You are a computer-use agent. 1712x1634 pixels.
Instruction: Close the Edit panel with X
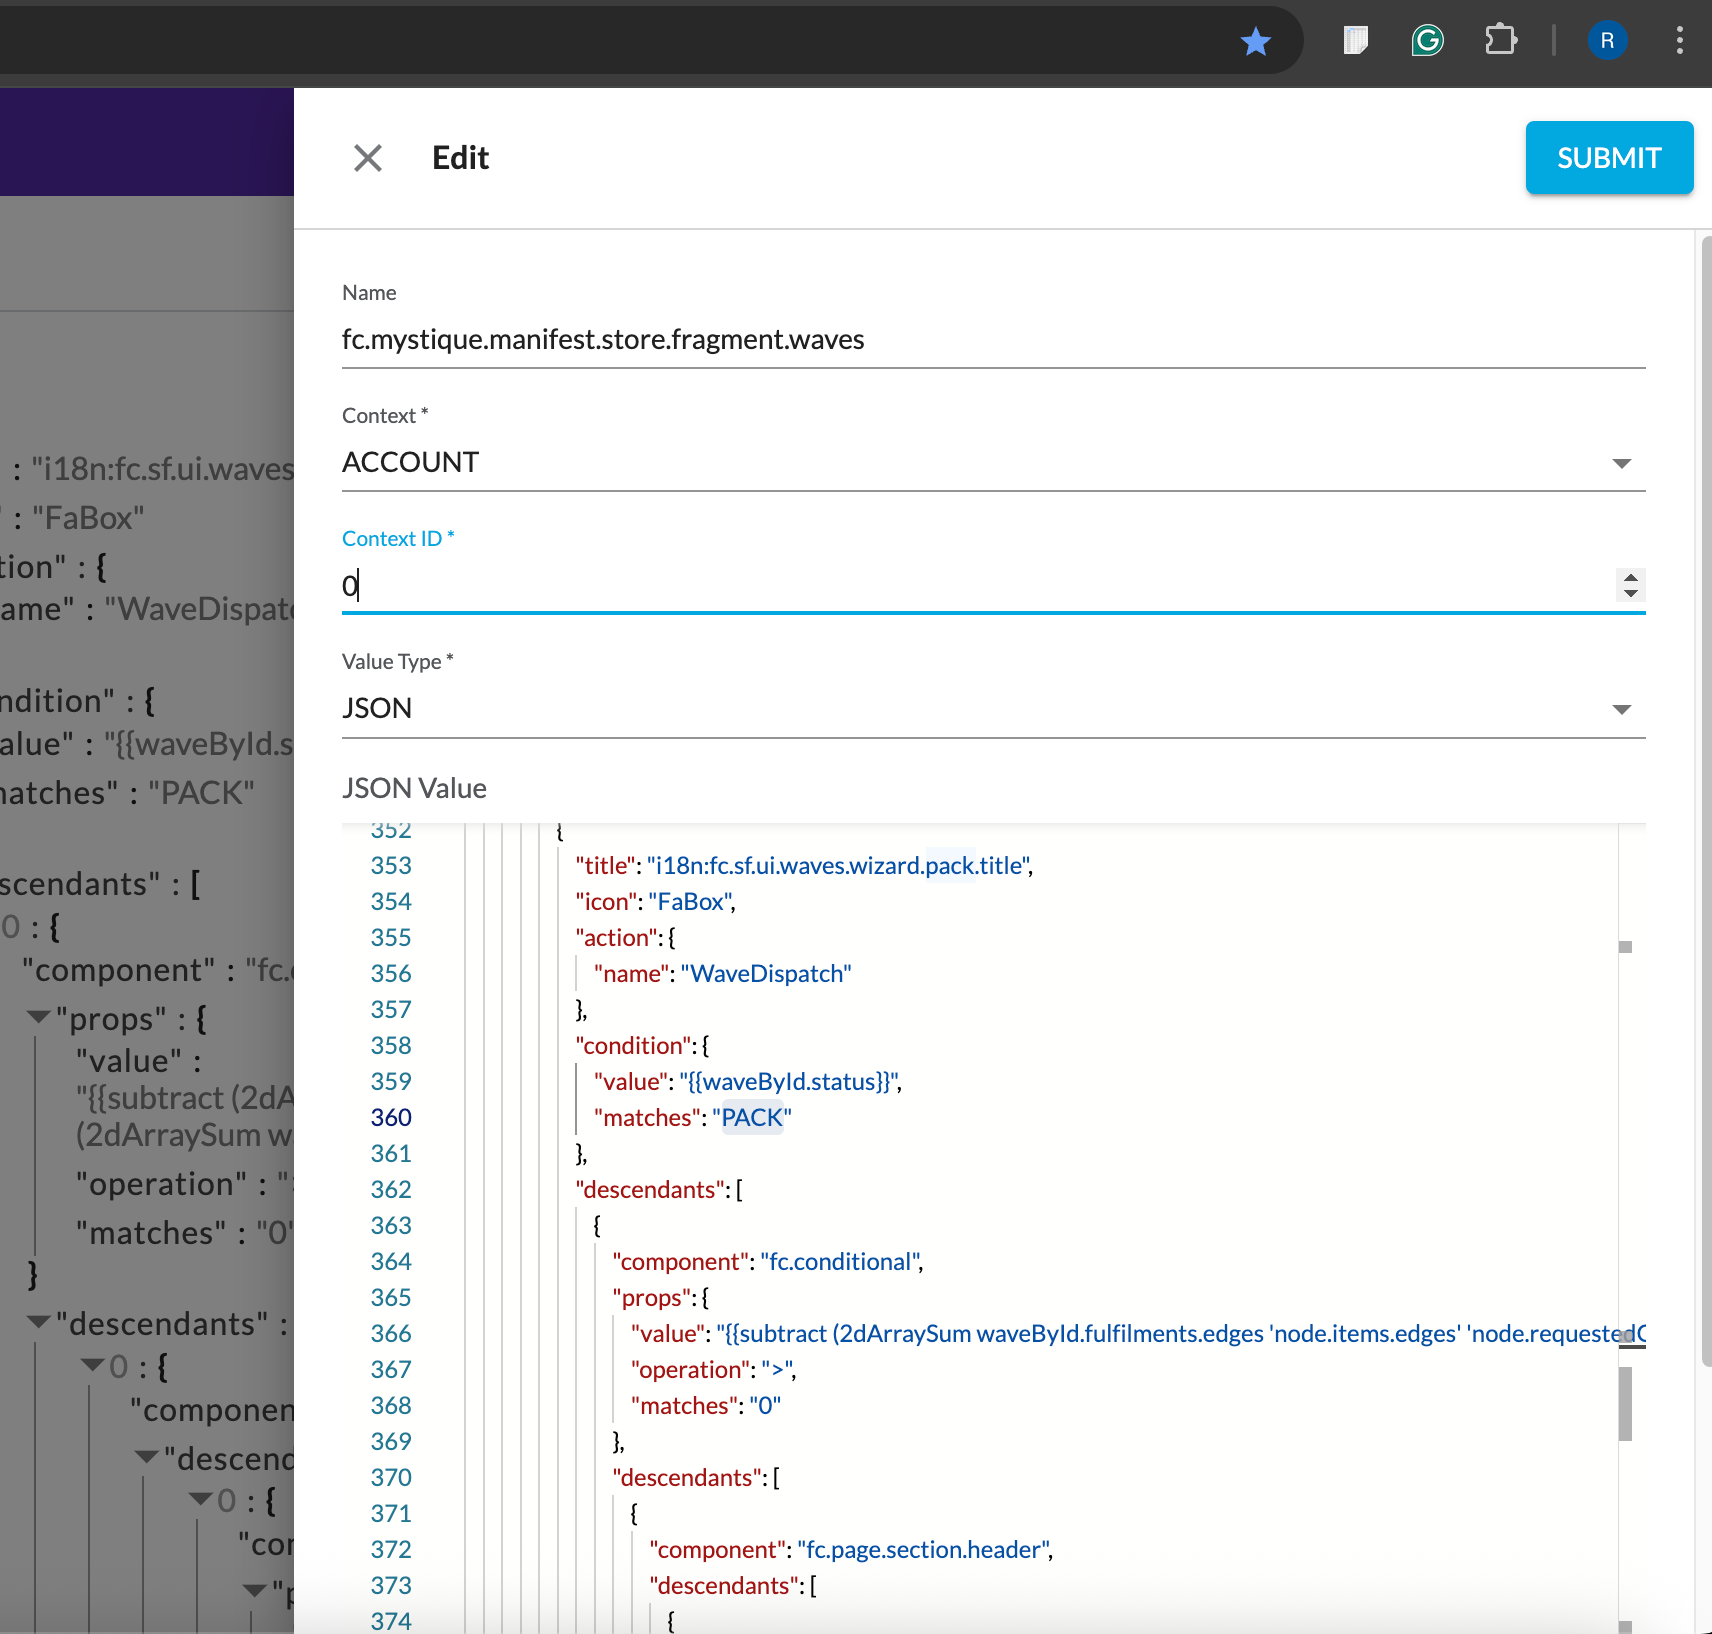click(368, 158)
